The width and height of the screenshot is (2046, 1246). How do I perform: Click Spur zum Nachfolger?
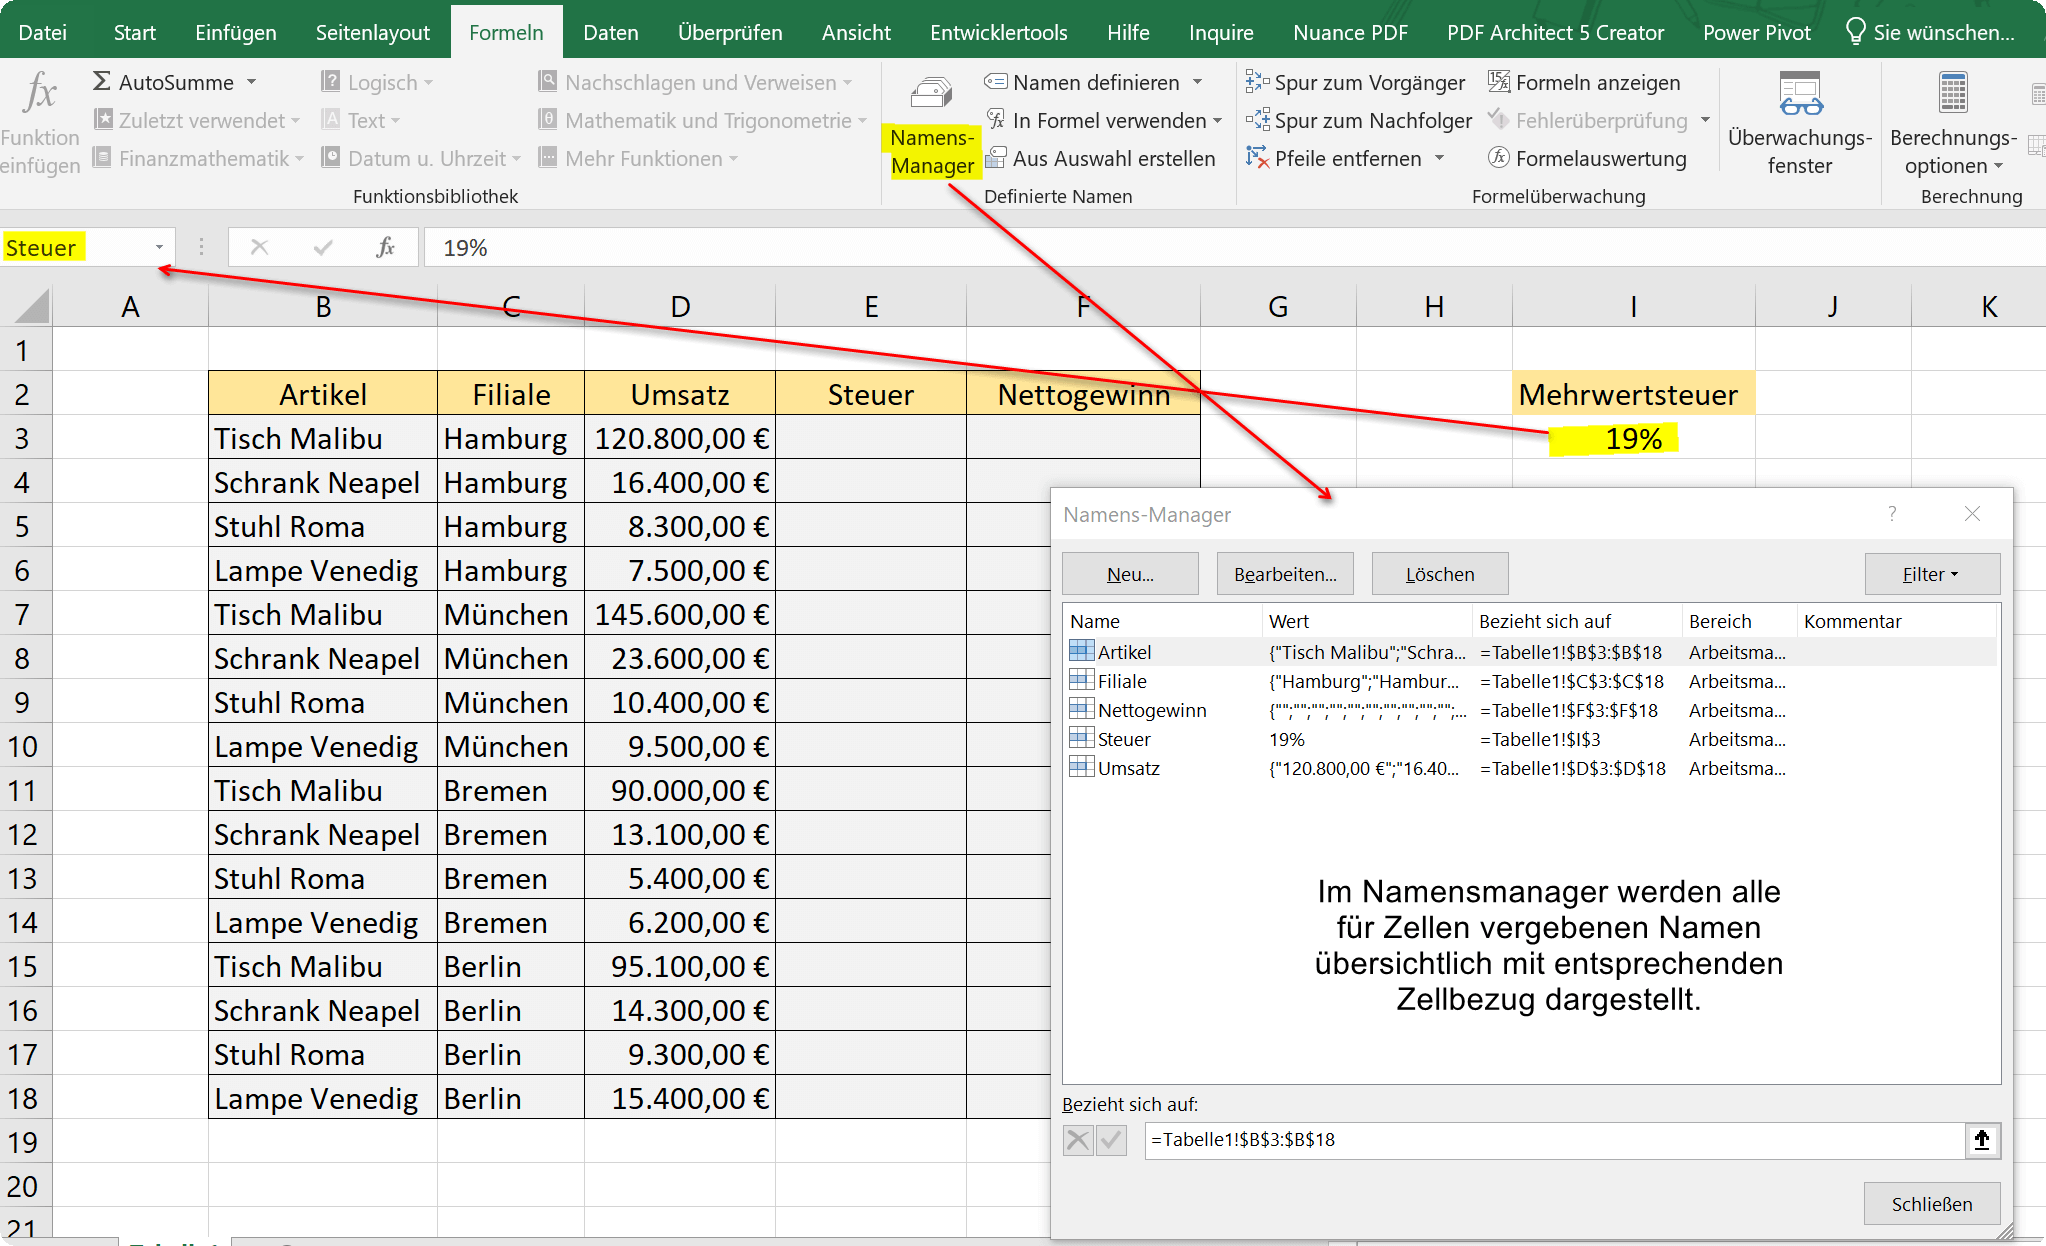click(x=1359, y=120)
